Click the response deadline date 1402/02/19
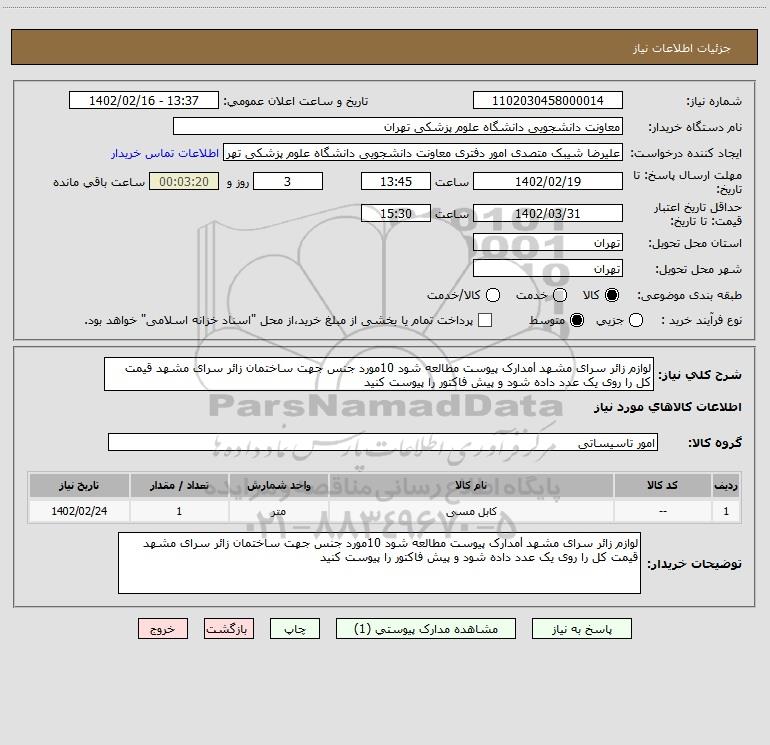This screenshot has height=745, width=770. click(548, 182)
